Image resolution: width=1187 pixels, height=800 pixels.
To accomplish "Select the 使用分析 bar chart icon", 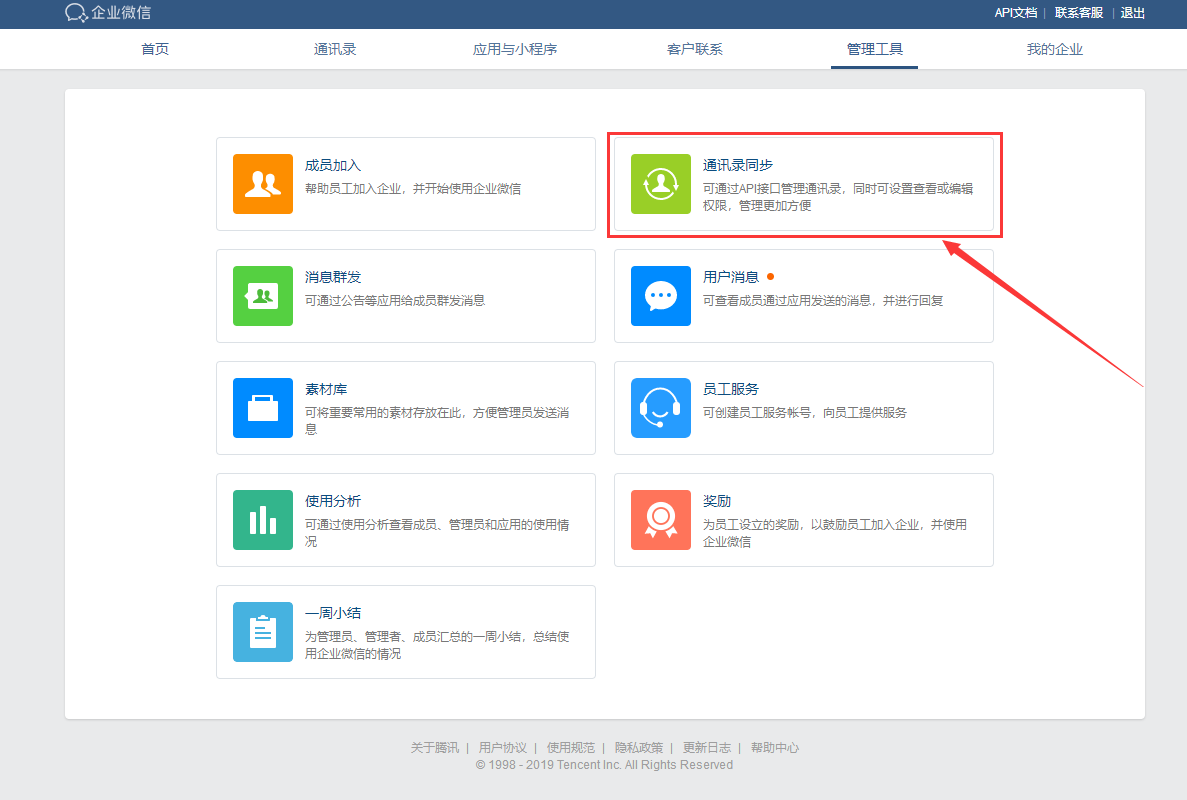I will click(262, 520).
